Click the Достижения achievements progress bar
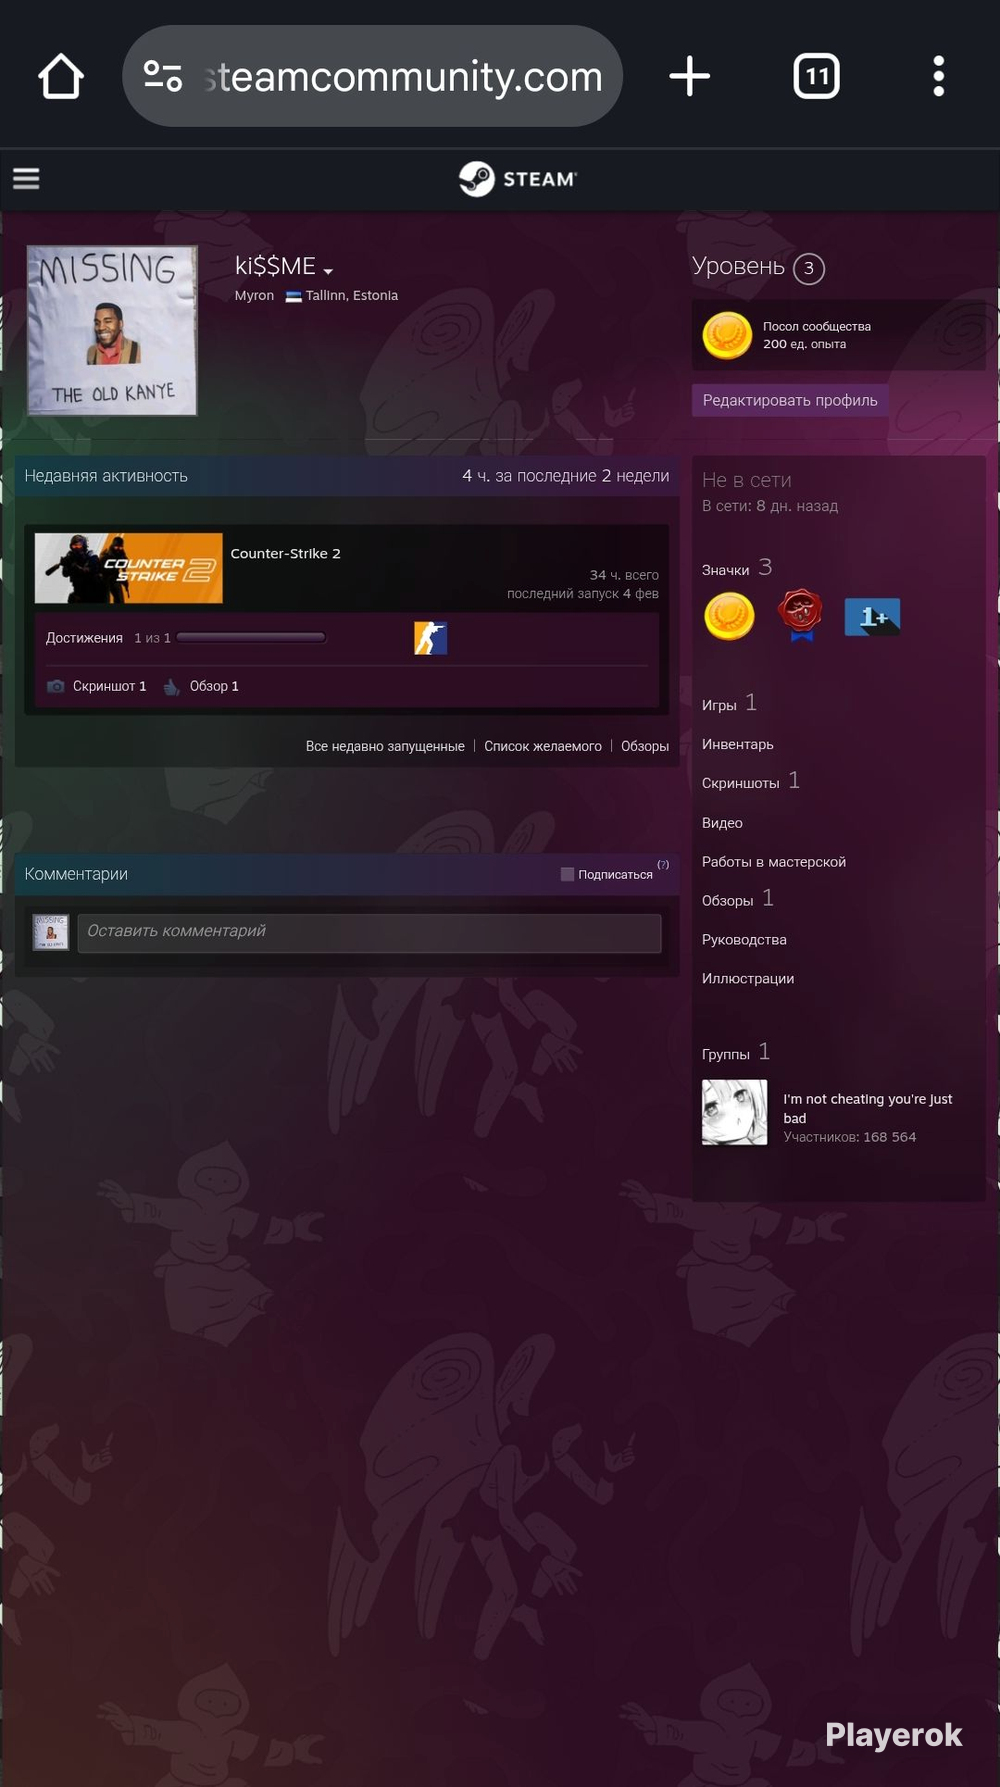This screenshot has width=1000, height=1787. pos(251,637)
